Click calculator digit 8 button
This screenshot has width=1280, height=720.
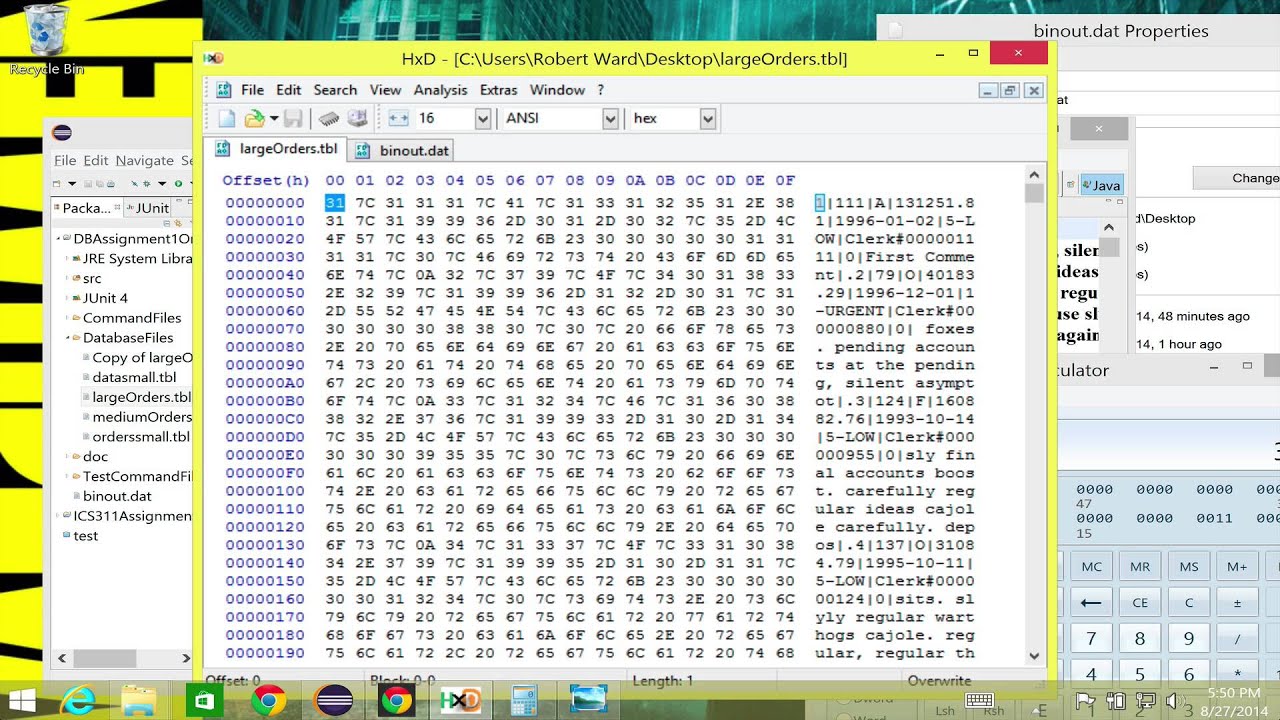(x=1140, y=639)
